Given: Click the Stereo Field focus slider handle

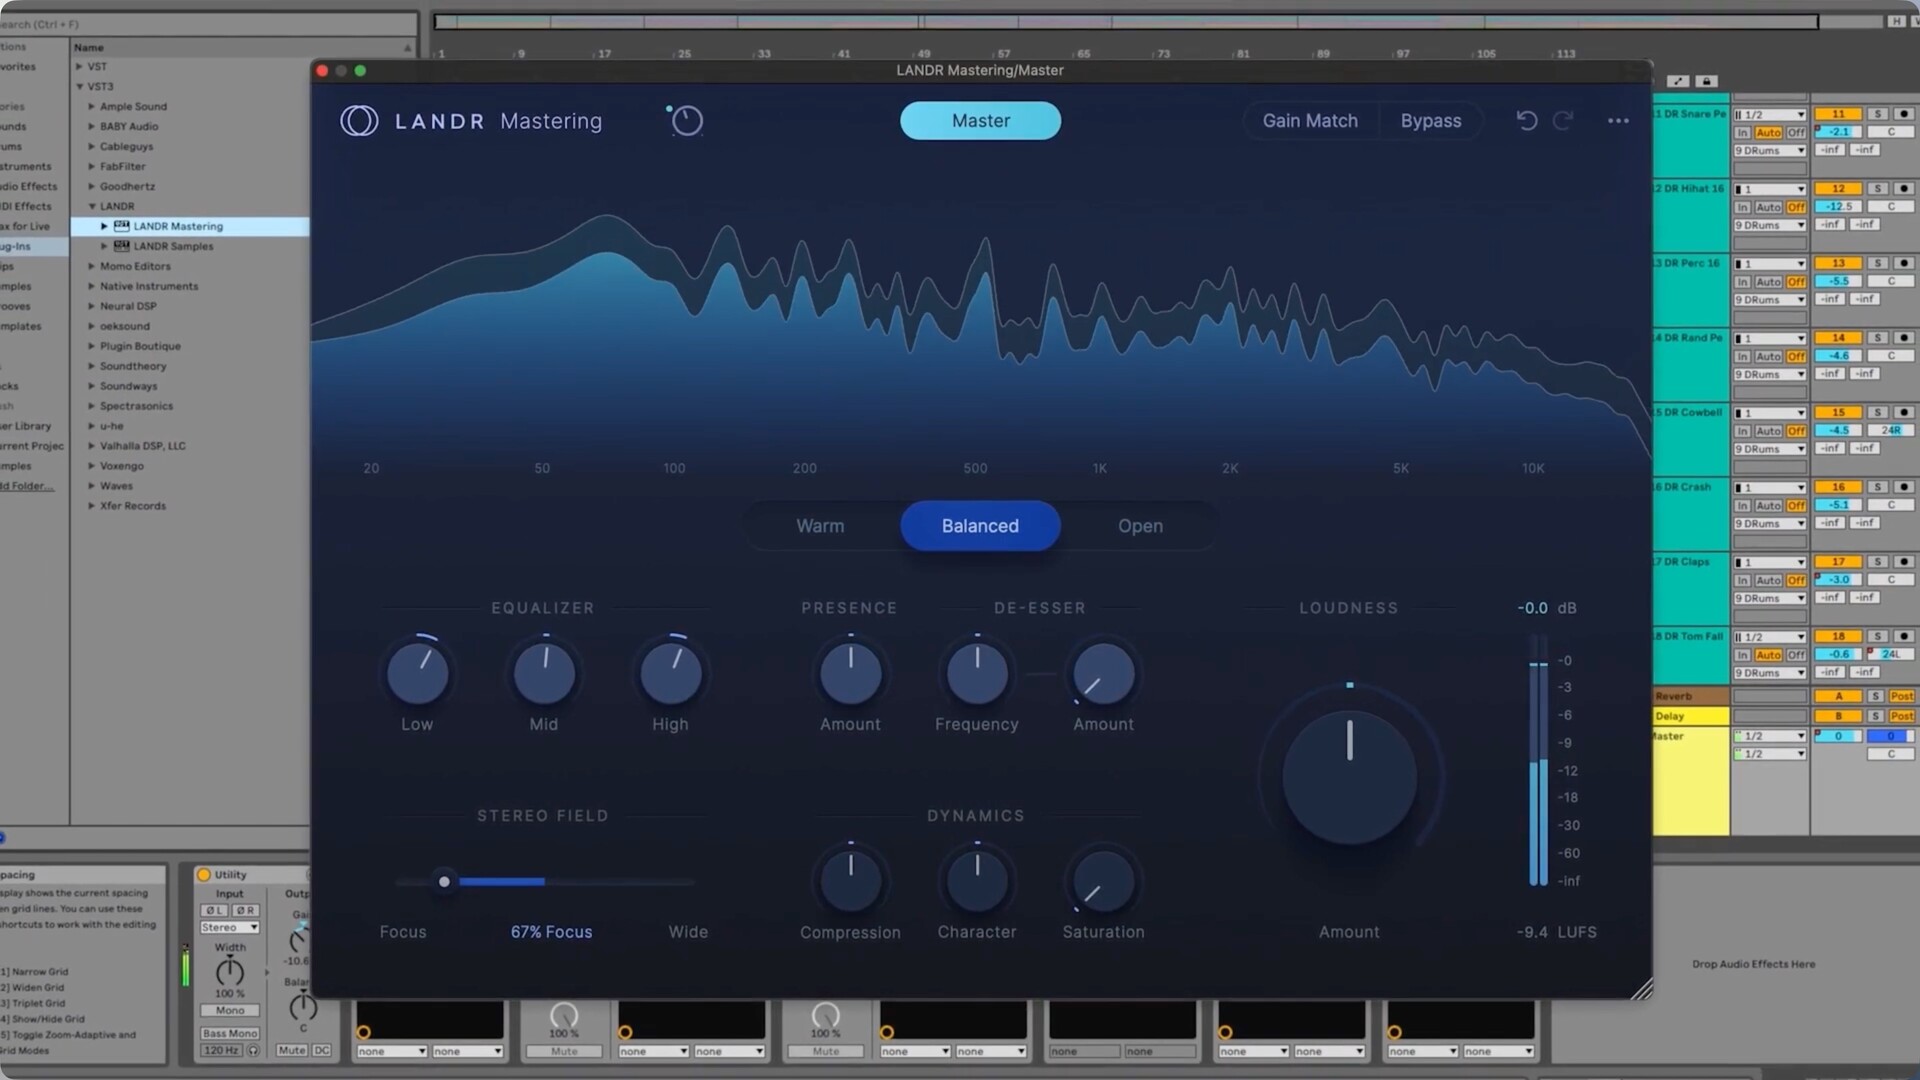Looking at the screenshot, I should pos(444,881).
